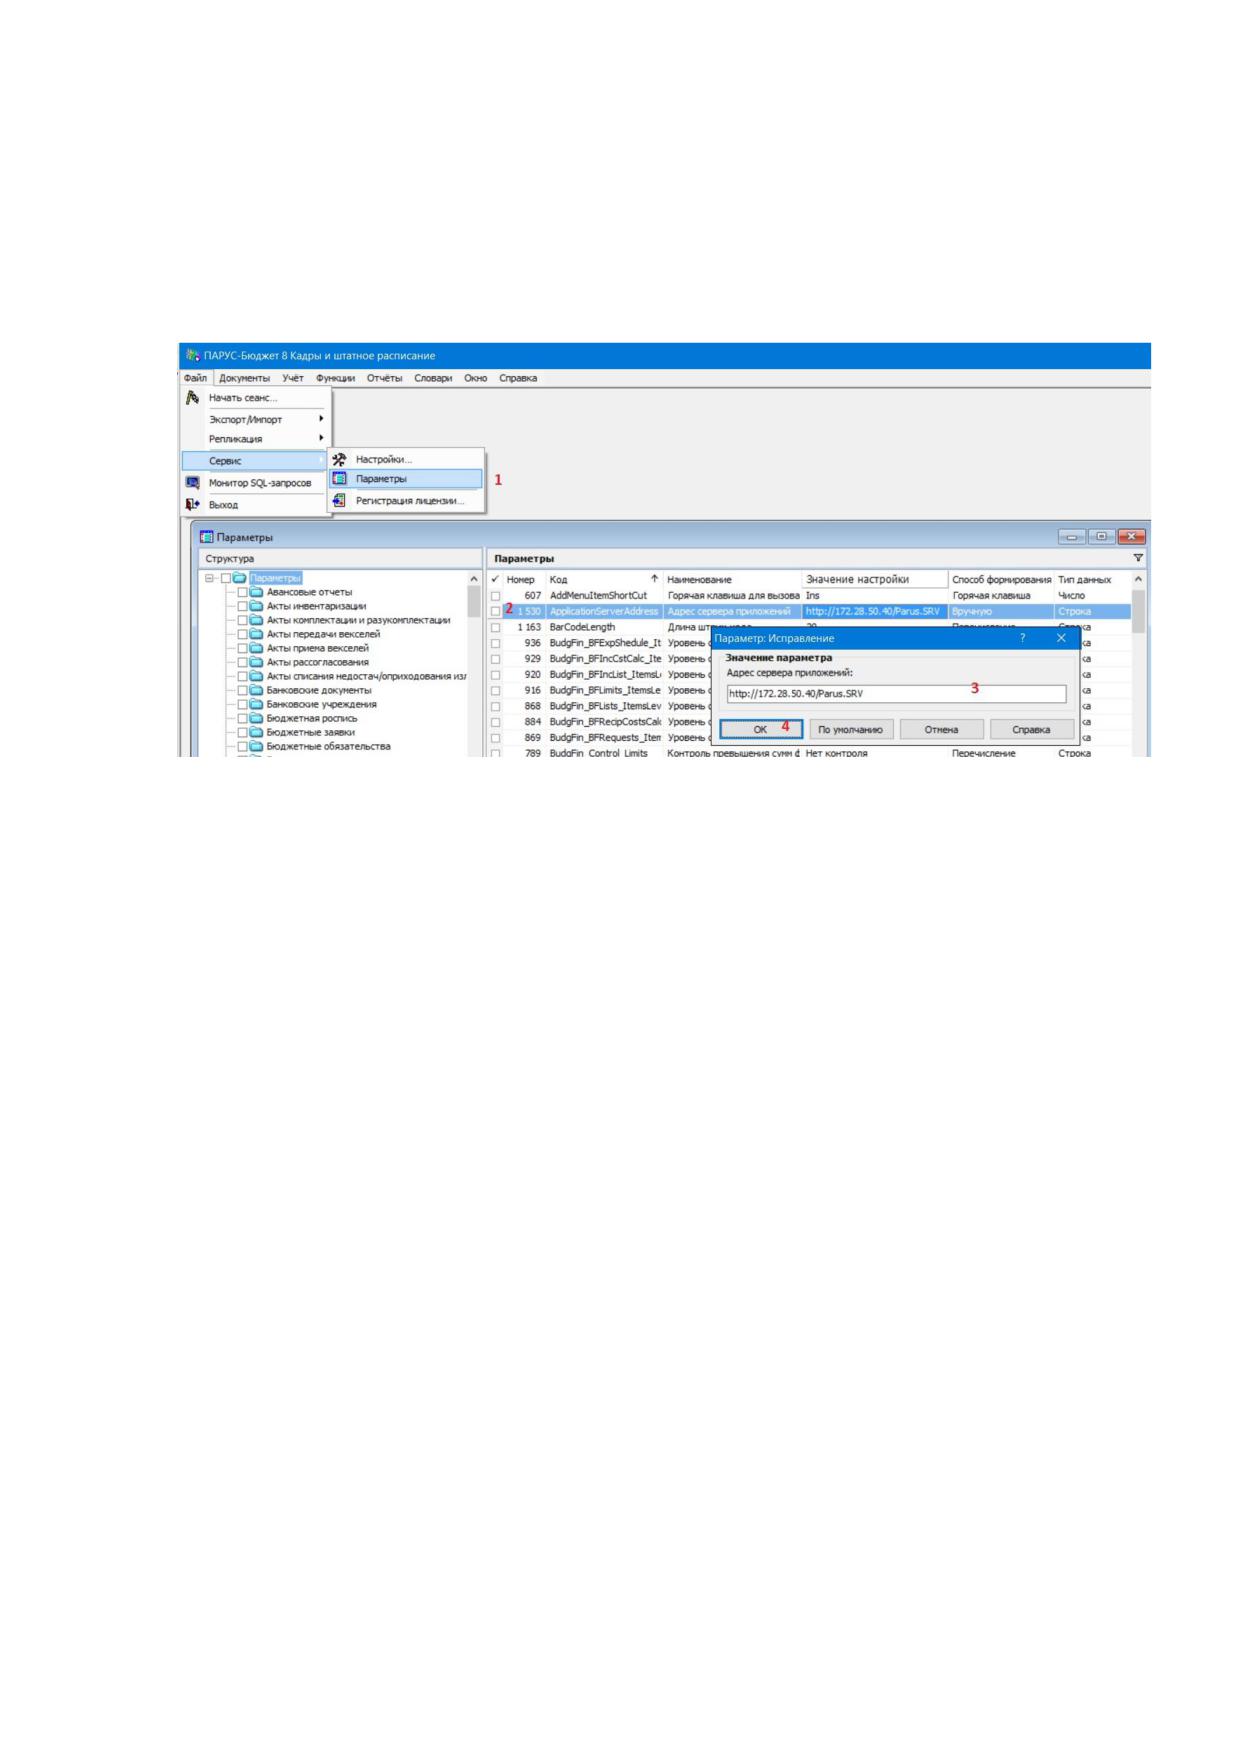Viewport: 1240px width, 1754px height.
Task: Click the help question mark in the Параметр: Исправление dialog
Action: [x=1022, y=638]
